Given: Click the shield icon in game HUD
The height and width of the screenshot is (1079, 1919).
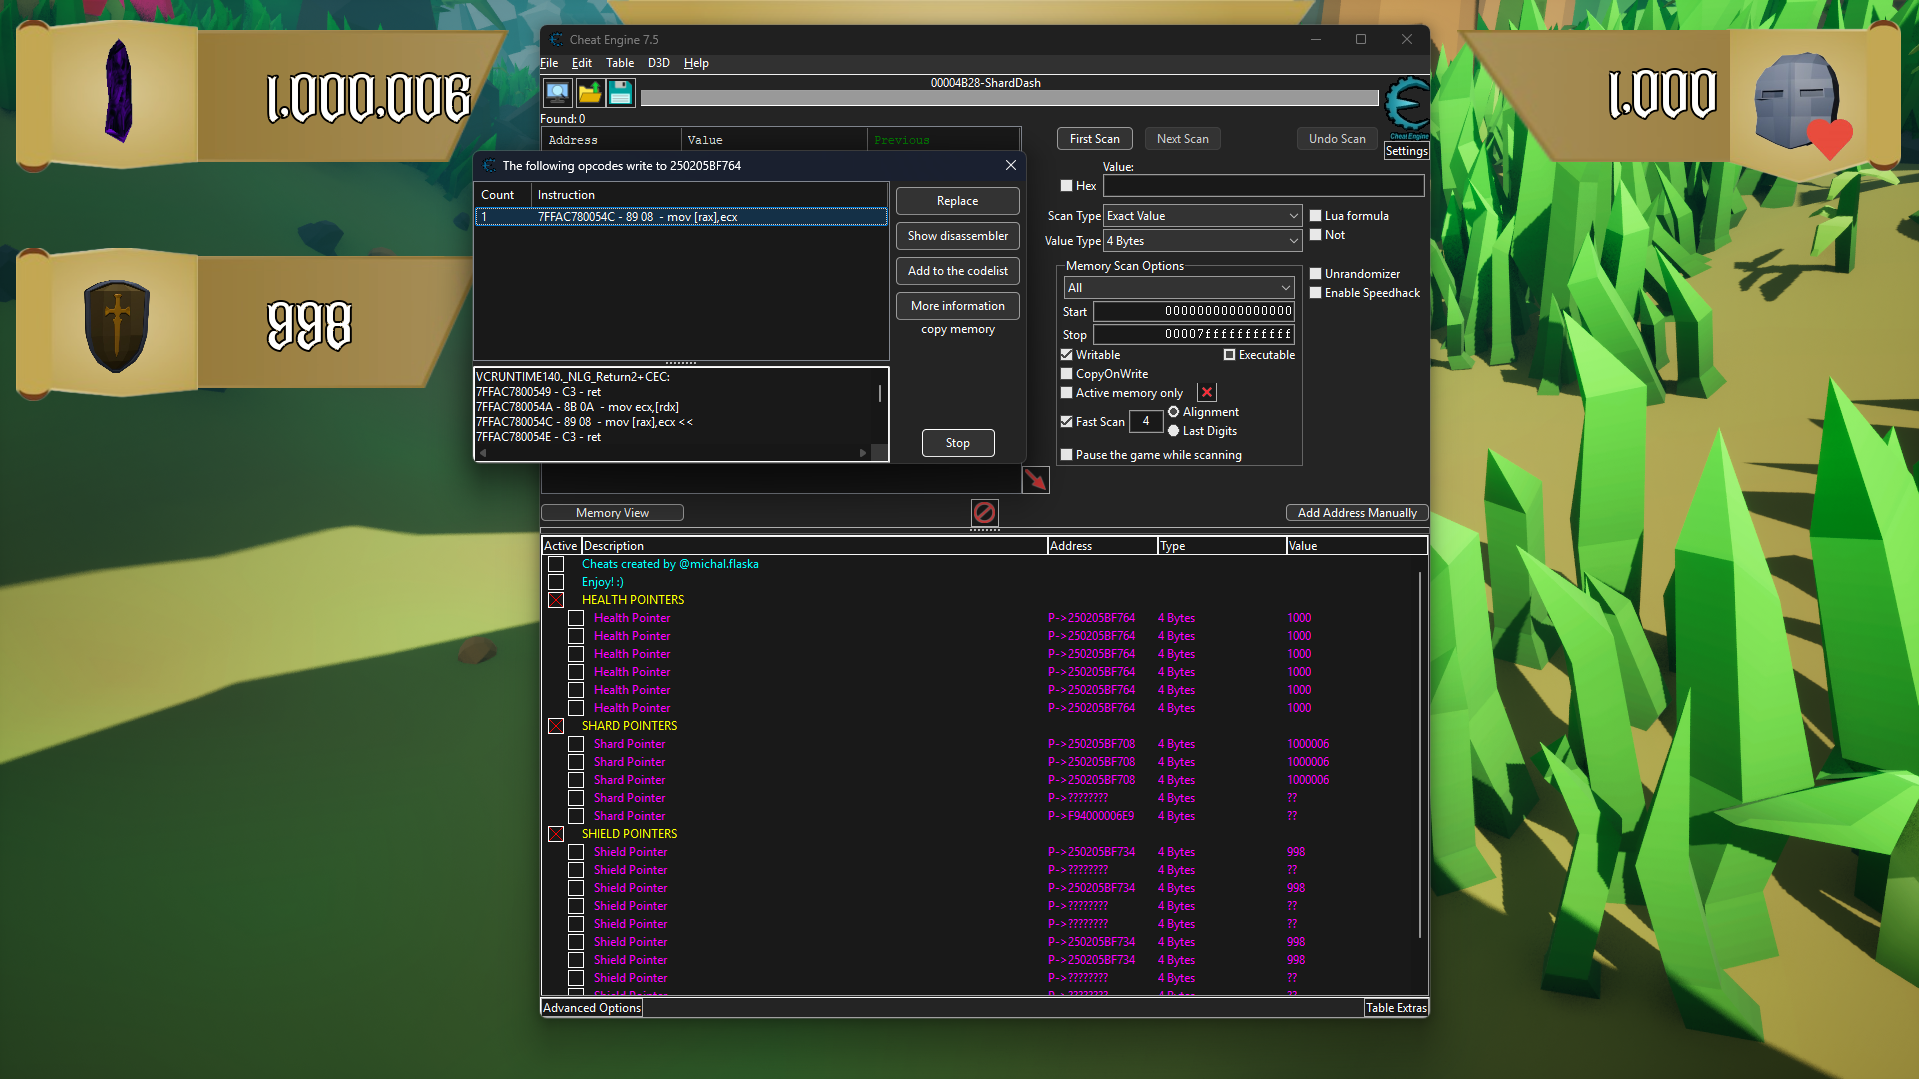Looking at the screenshot, I should [117, 325].
